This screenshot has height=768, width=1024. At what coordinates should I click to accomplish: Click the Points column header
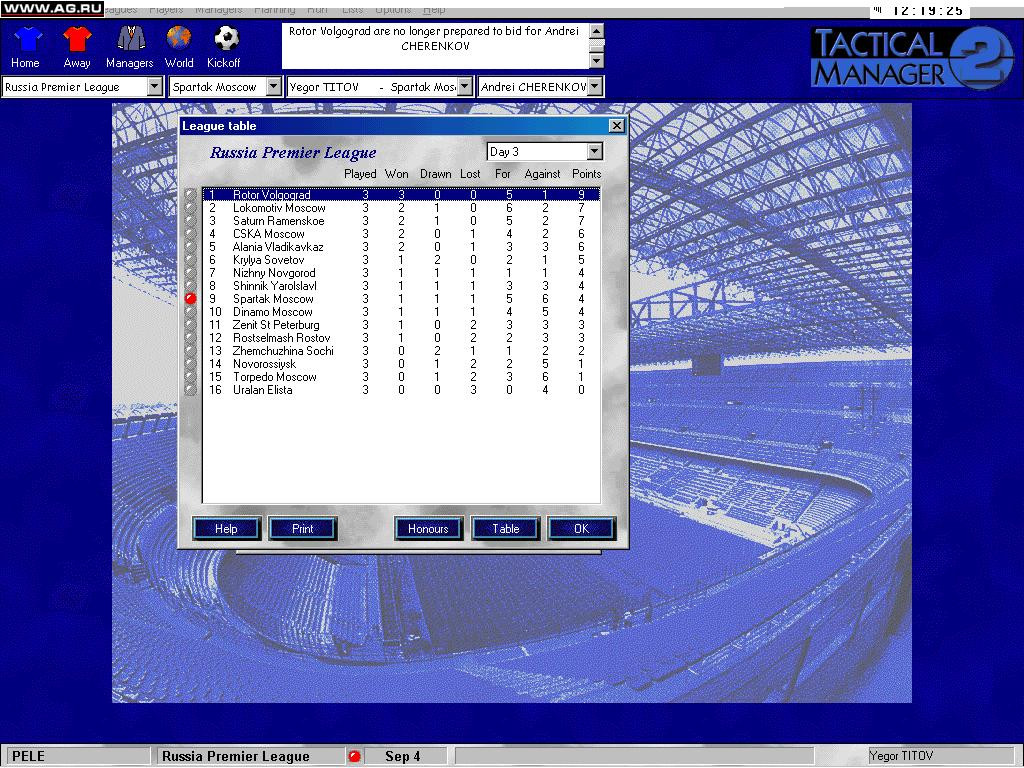(x=586, y=174)
